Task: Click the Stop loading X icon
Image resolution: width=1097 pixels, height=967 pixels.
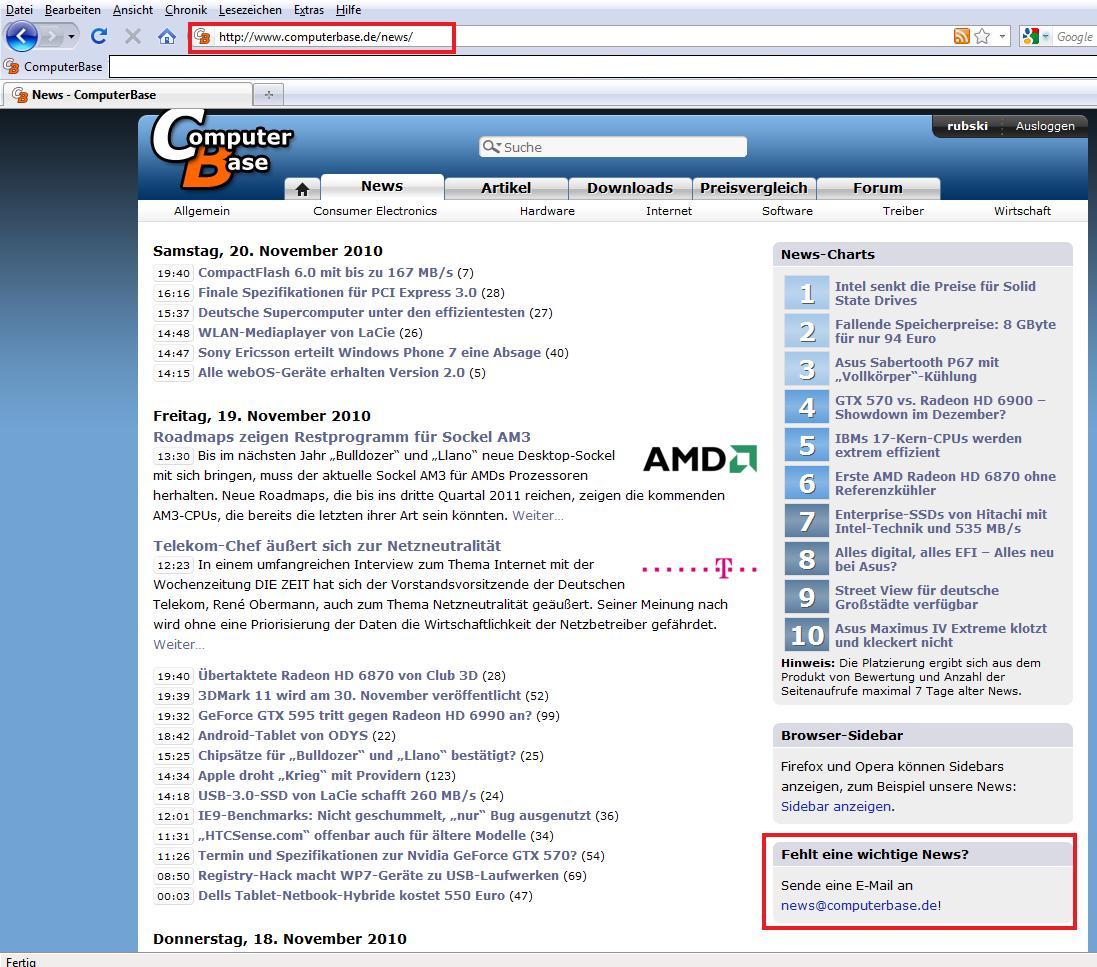Action: tap(133, 36)
